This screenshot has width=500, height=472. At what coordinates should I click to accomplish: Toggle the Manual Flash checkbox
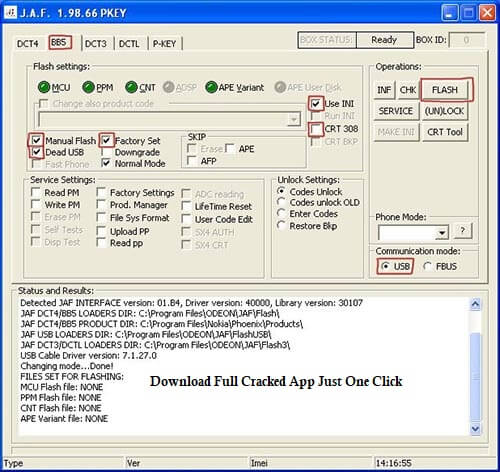coord(36,140)
